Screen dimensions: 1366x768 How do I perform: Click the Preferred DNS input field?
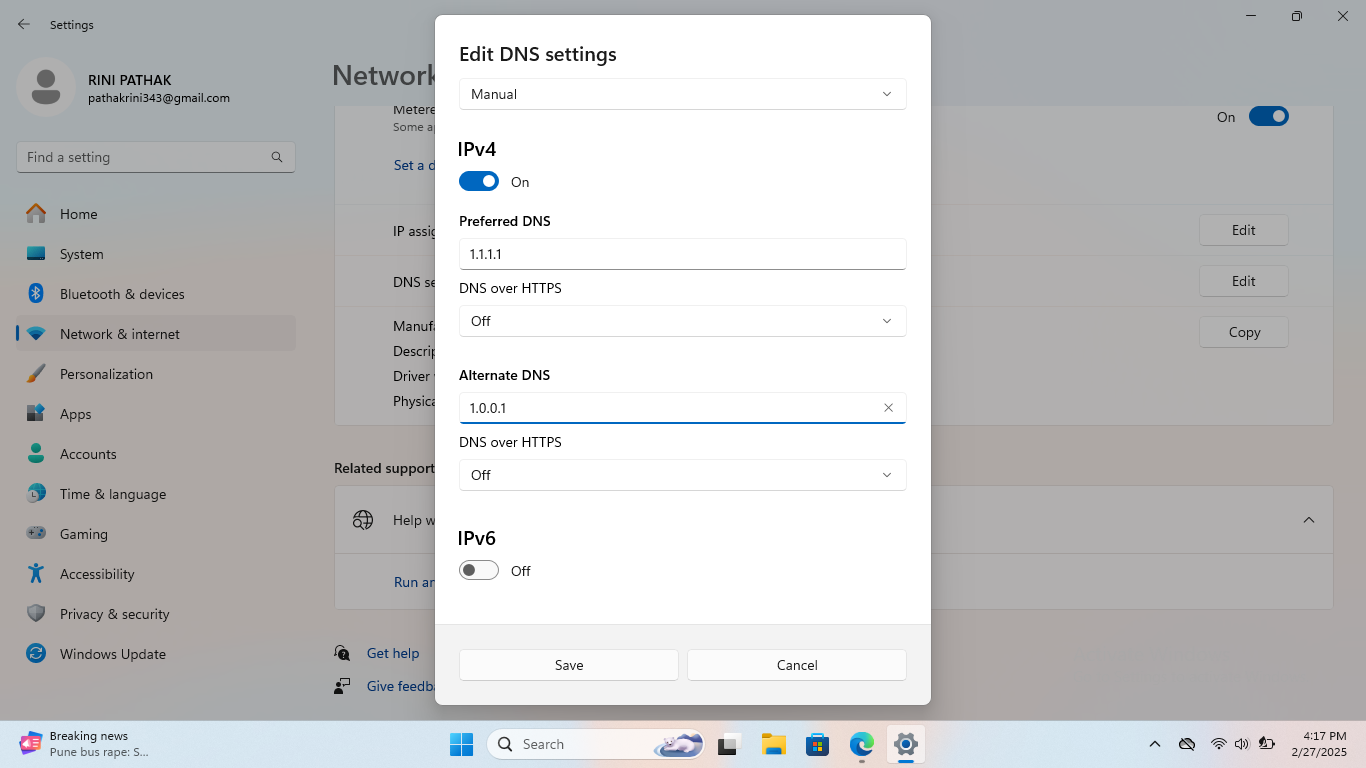[682, 254]
